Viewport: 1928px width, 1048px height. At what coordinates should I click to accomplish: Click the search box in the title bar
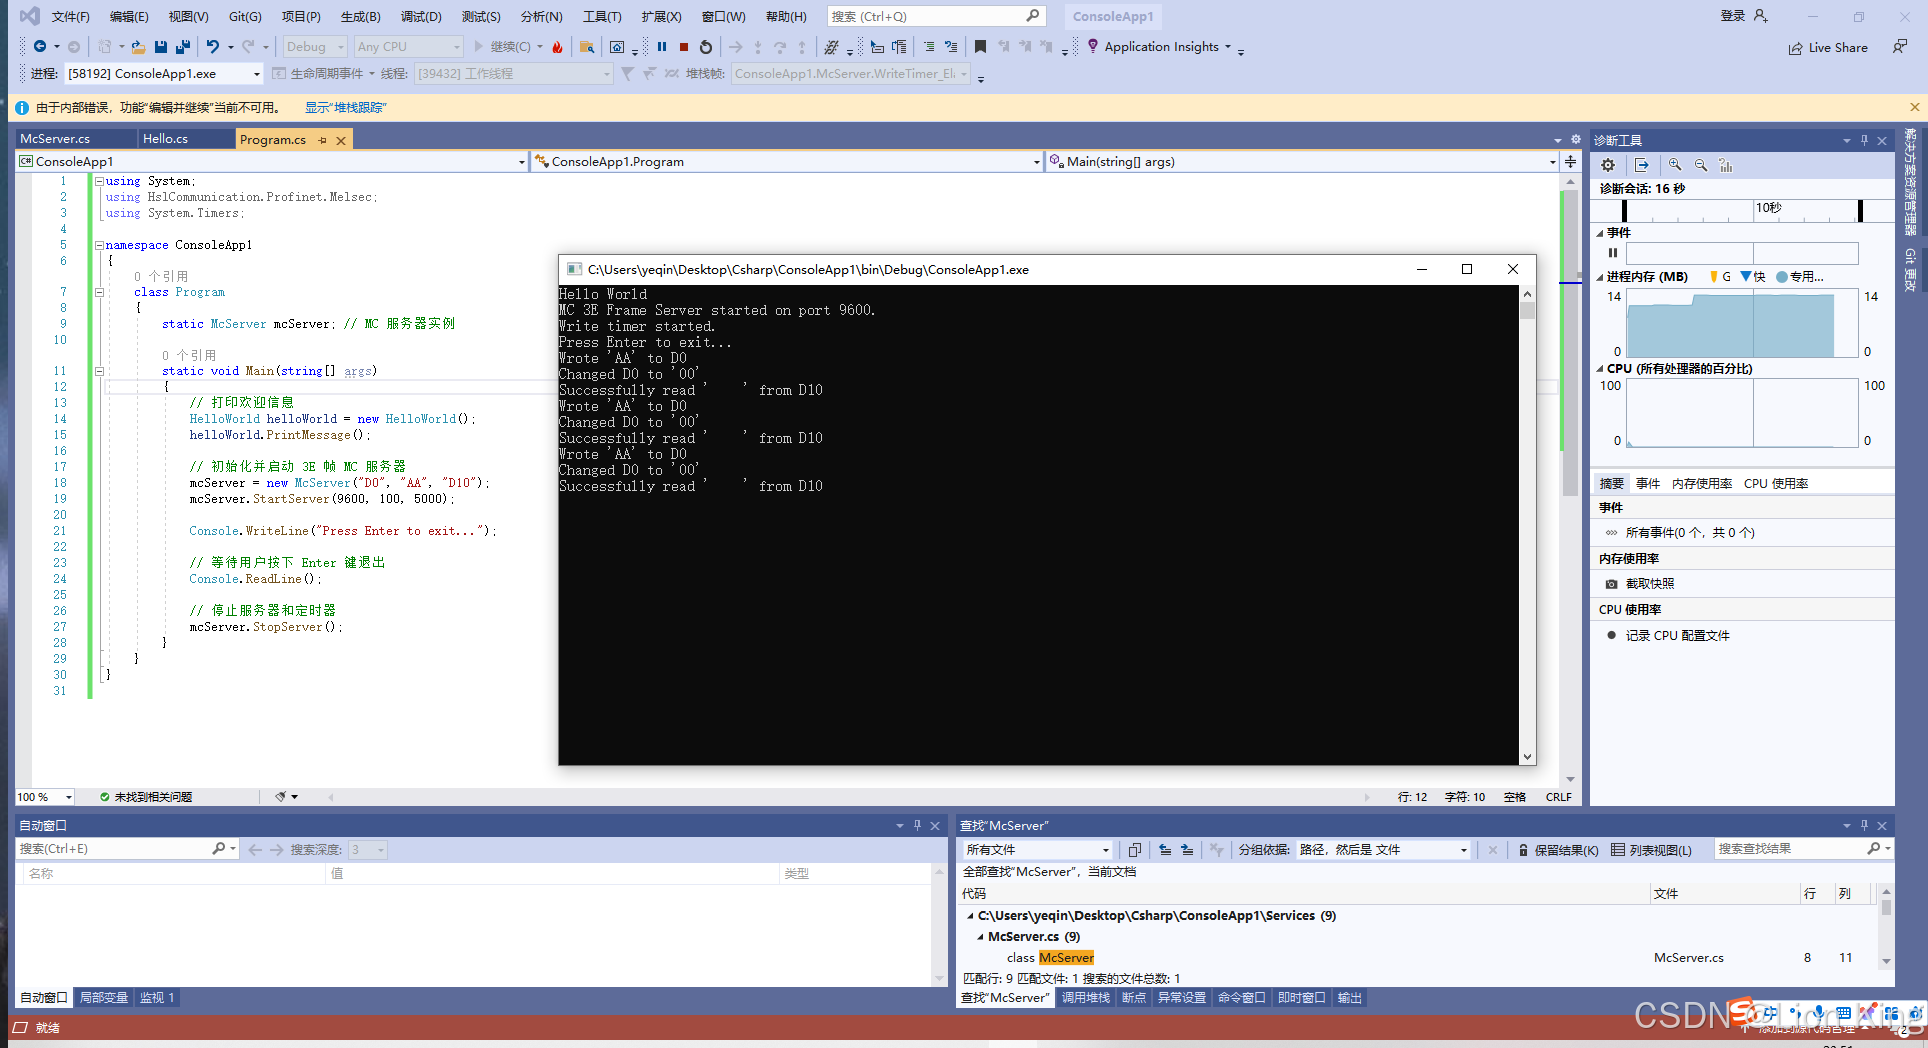[x=926, y=16]
